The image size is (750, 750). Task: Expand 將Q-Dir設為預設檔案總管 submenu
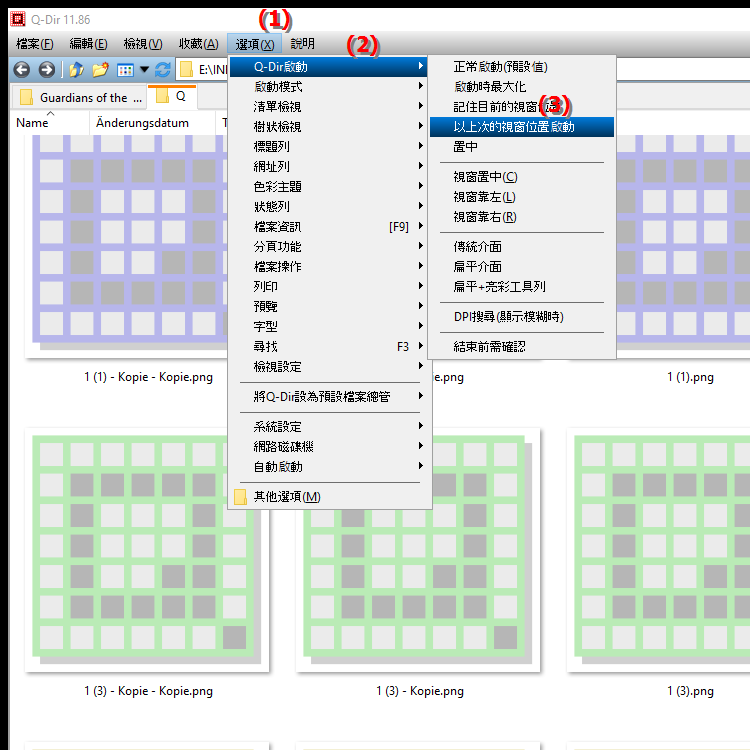point(329,397)
